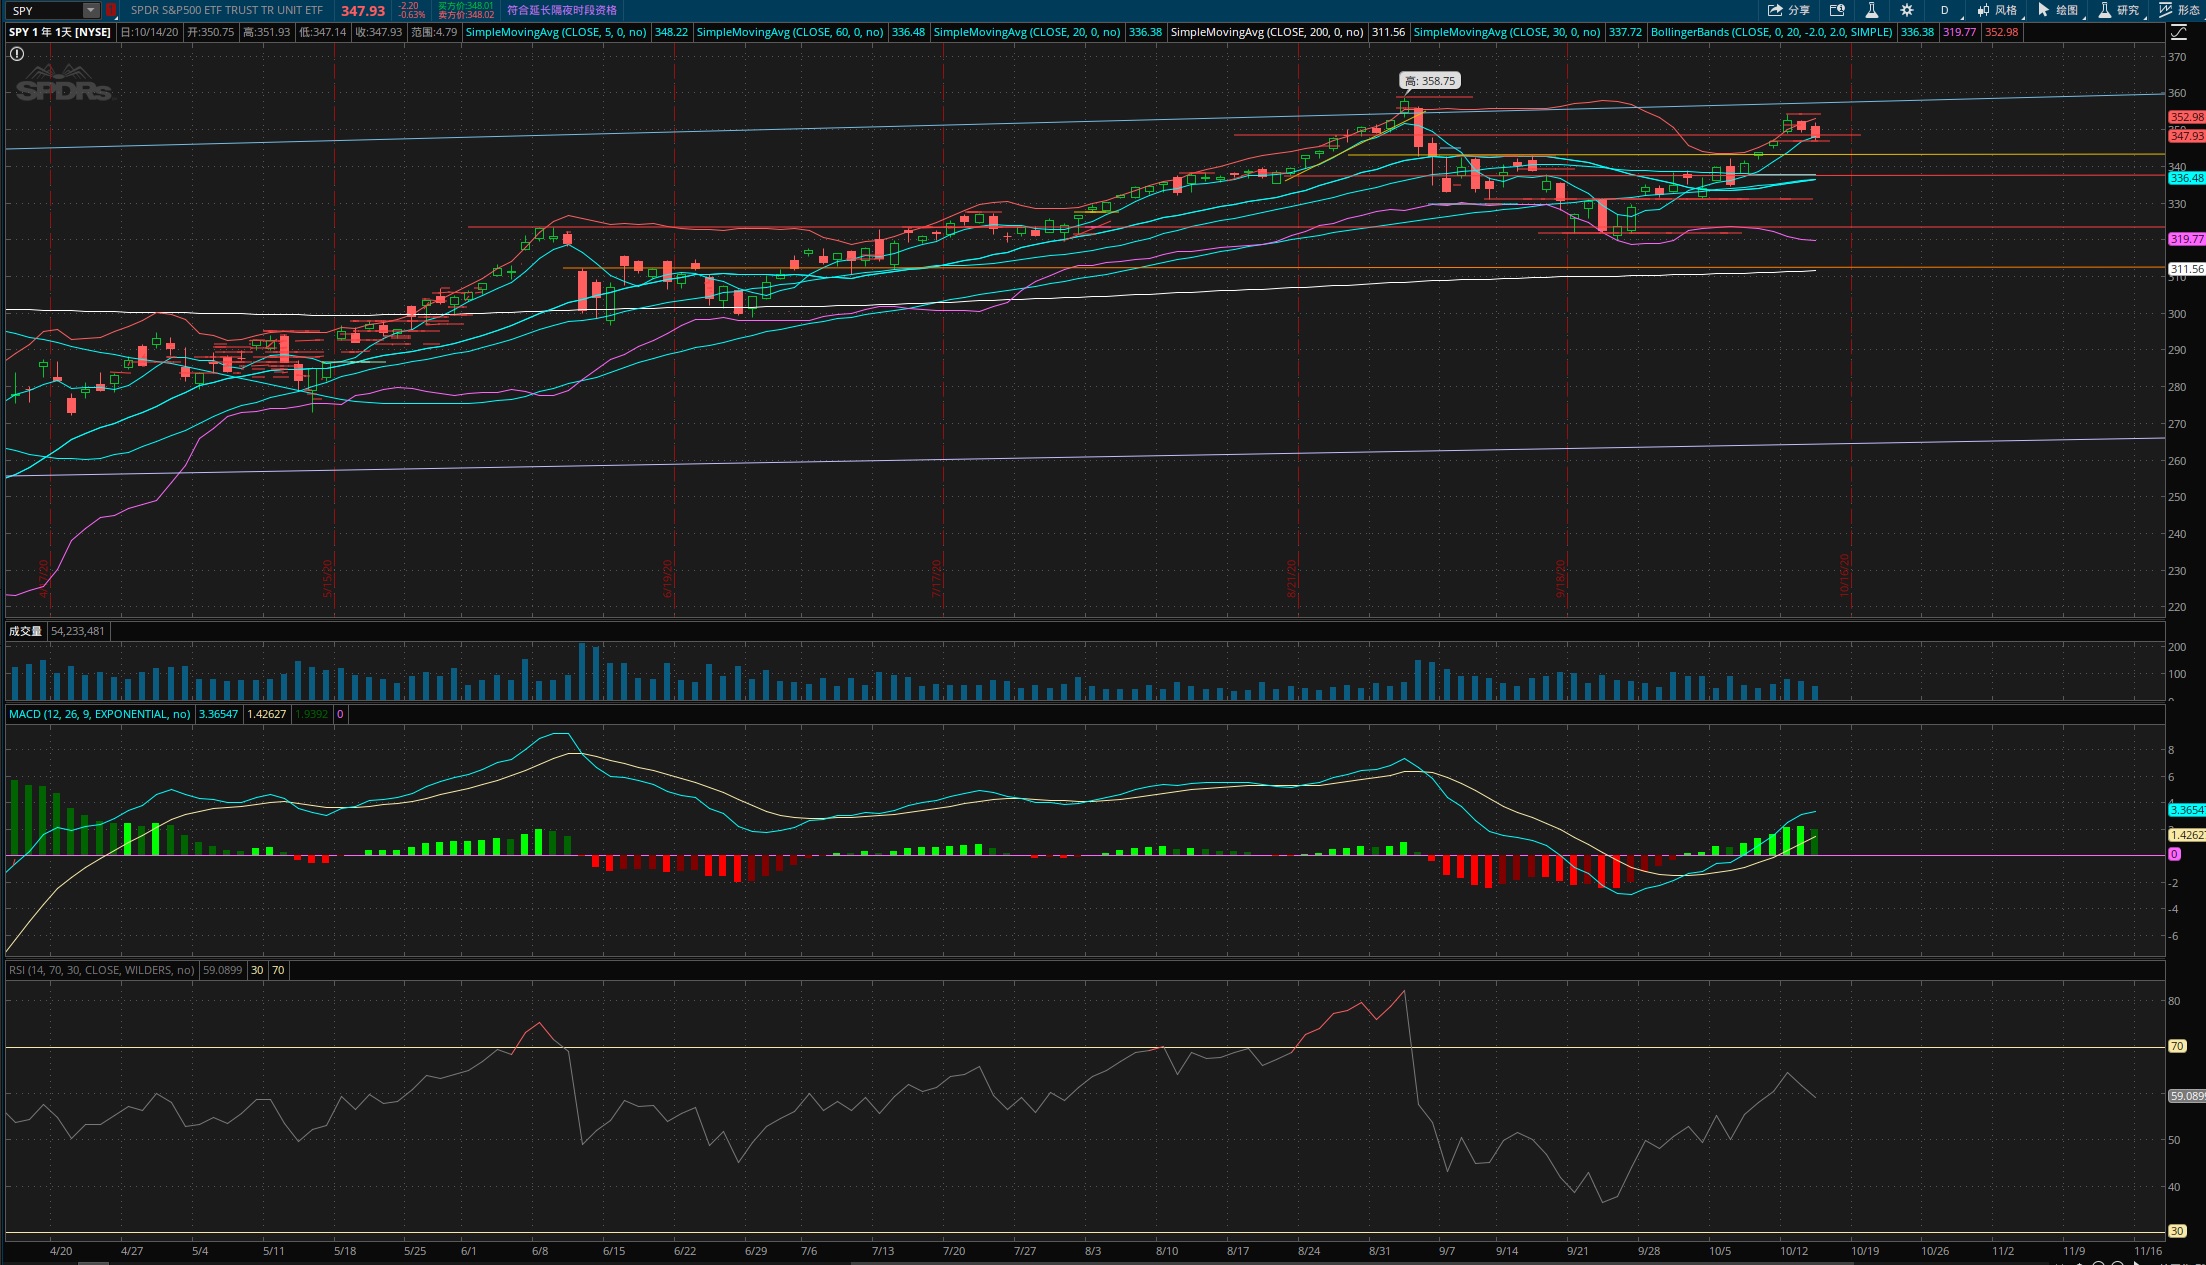Click the 10/12 date on the time axis
This screenshot has width=2206, height=1265.
point(1794,1251)
